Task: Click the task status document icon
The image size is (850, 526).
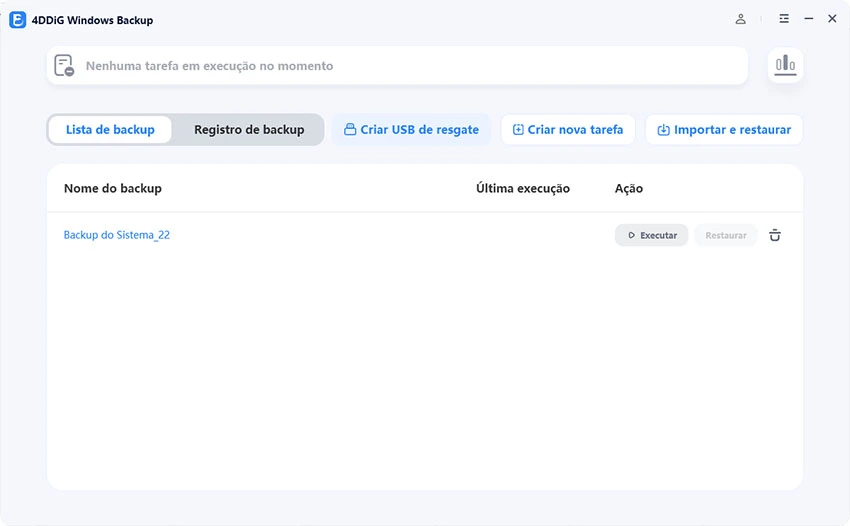Action: coord(64,66)
